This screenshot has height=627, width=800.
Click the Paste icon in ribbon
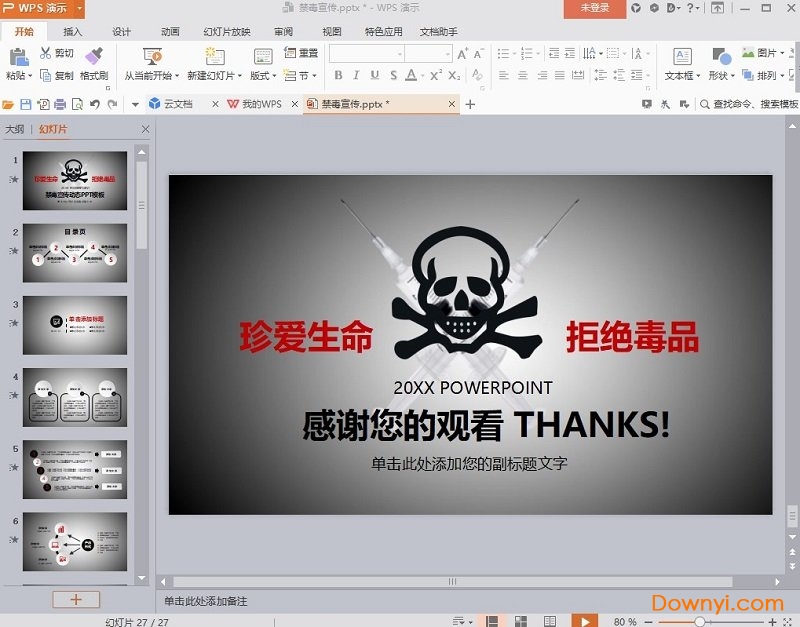pyautogui.click(x=18, y=56)
